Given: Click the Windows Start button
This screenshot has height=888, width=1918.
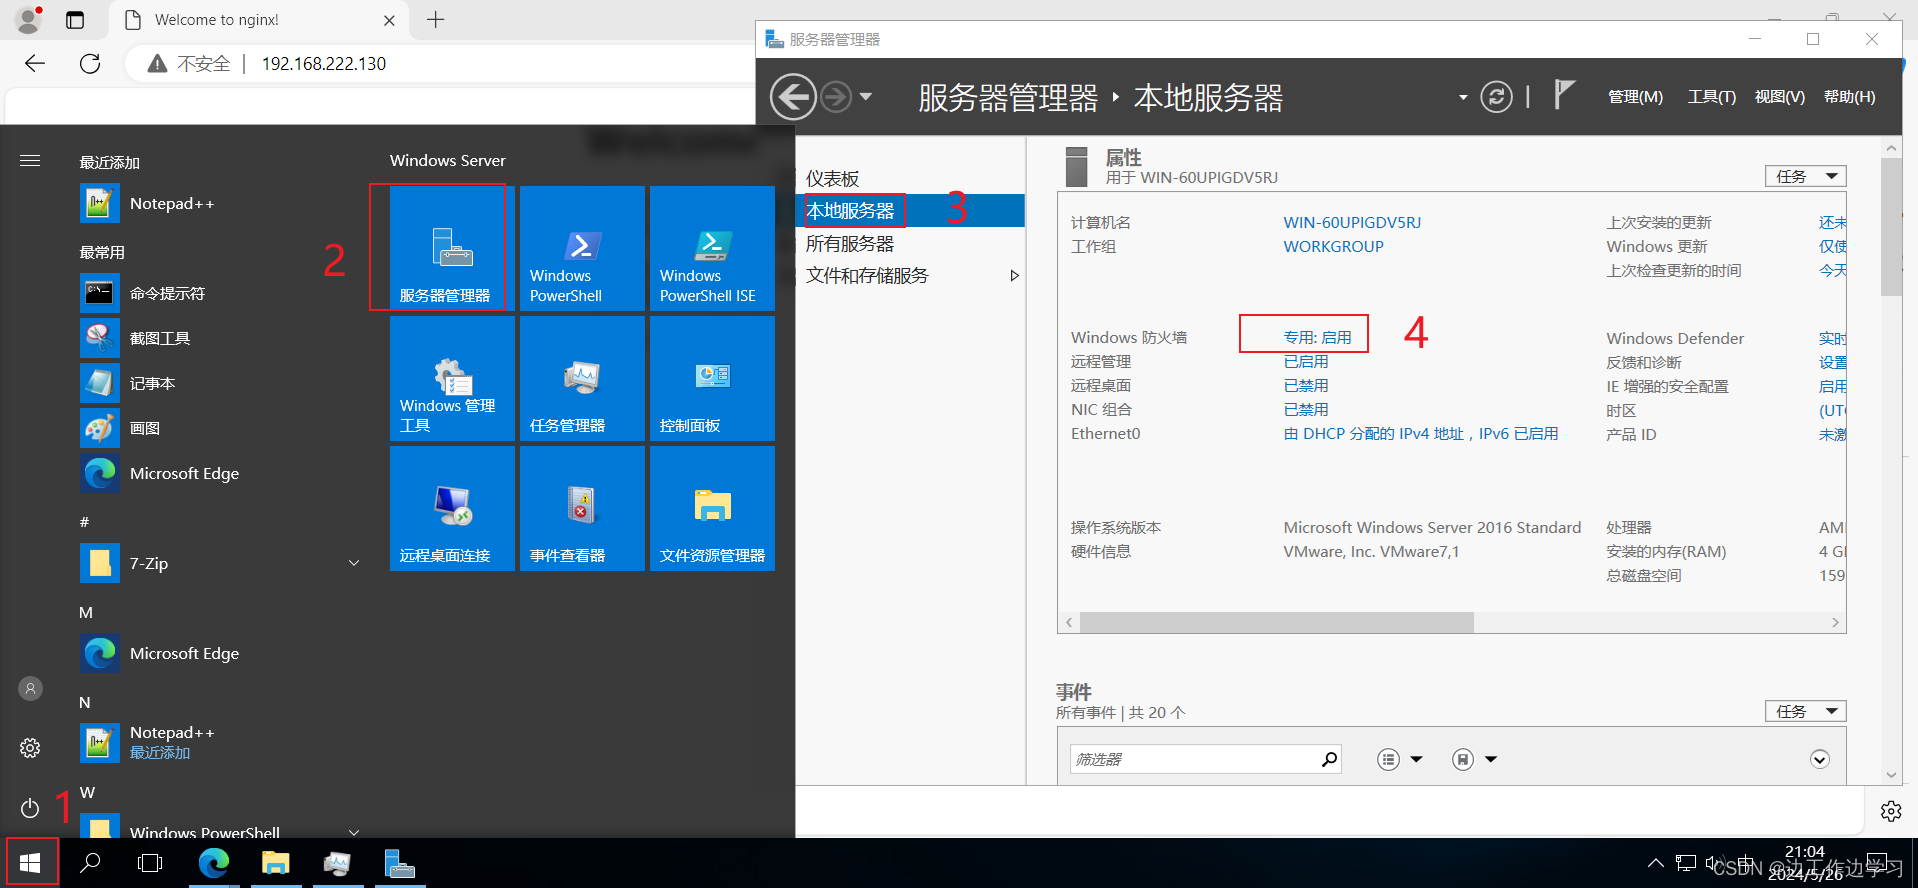Looking at the screenshot, I should (x=30, y=862).
